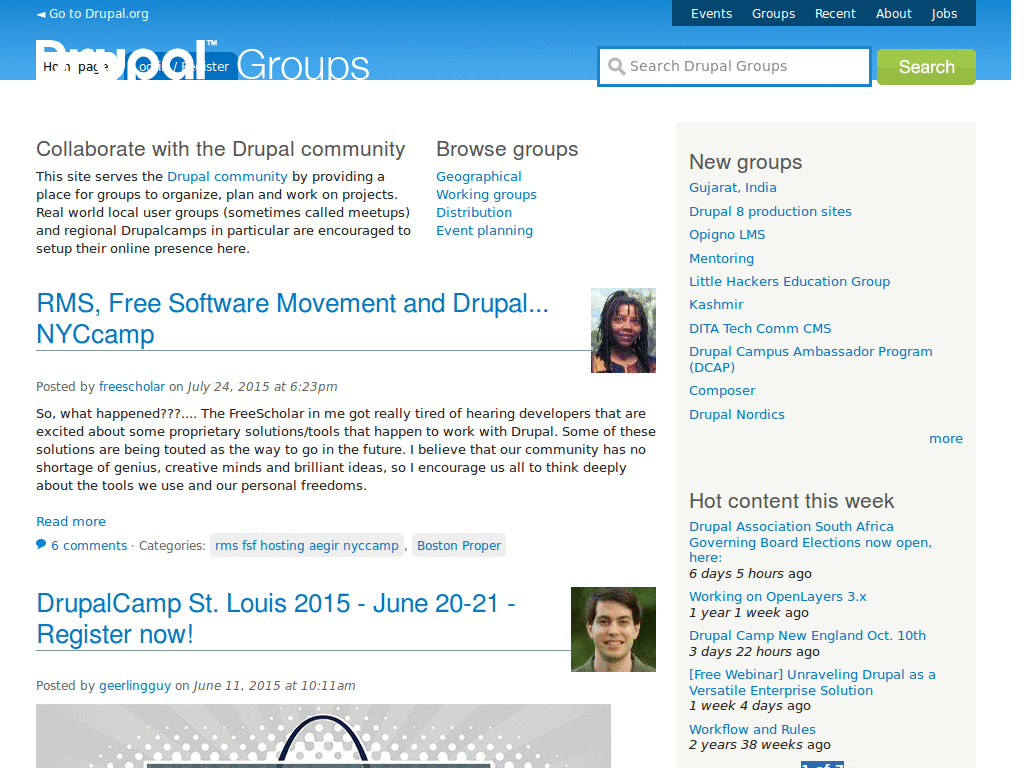This screenshot has height=768, width=1024.
Task: Click Read more under the RMS post
Action: click(x=71, y=521)
